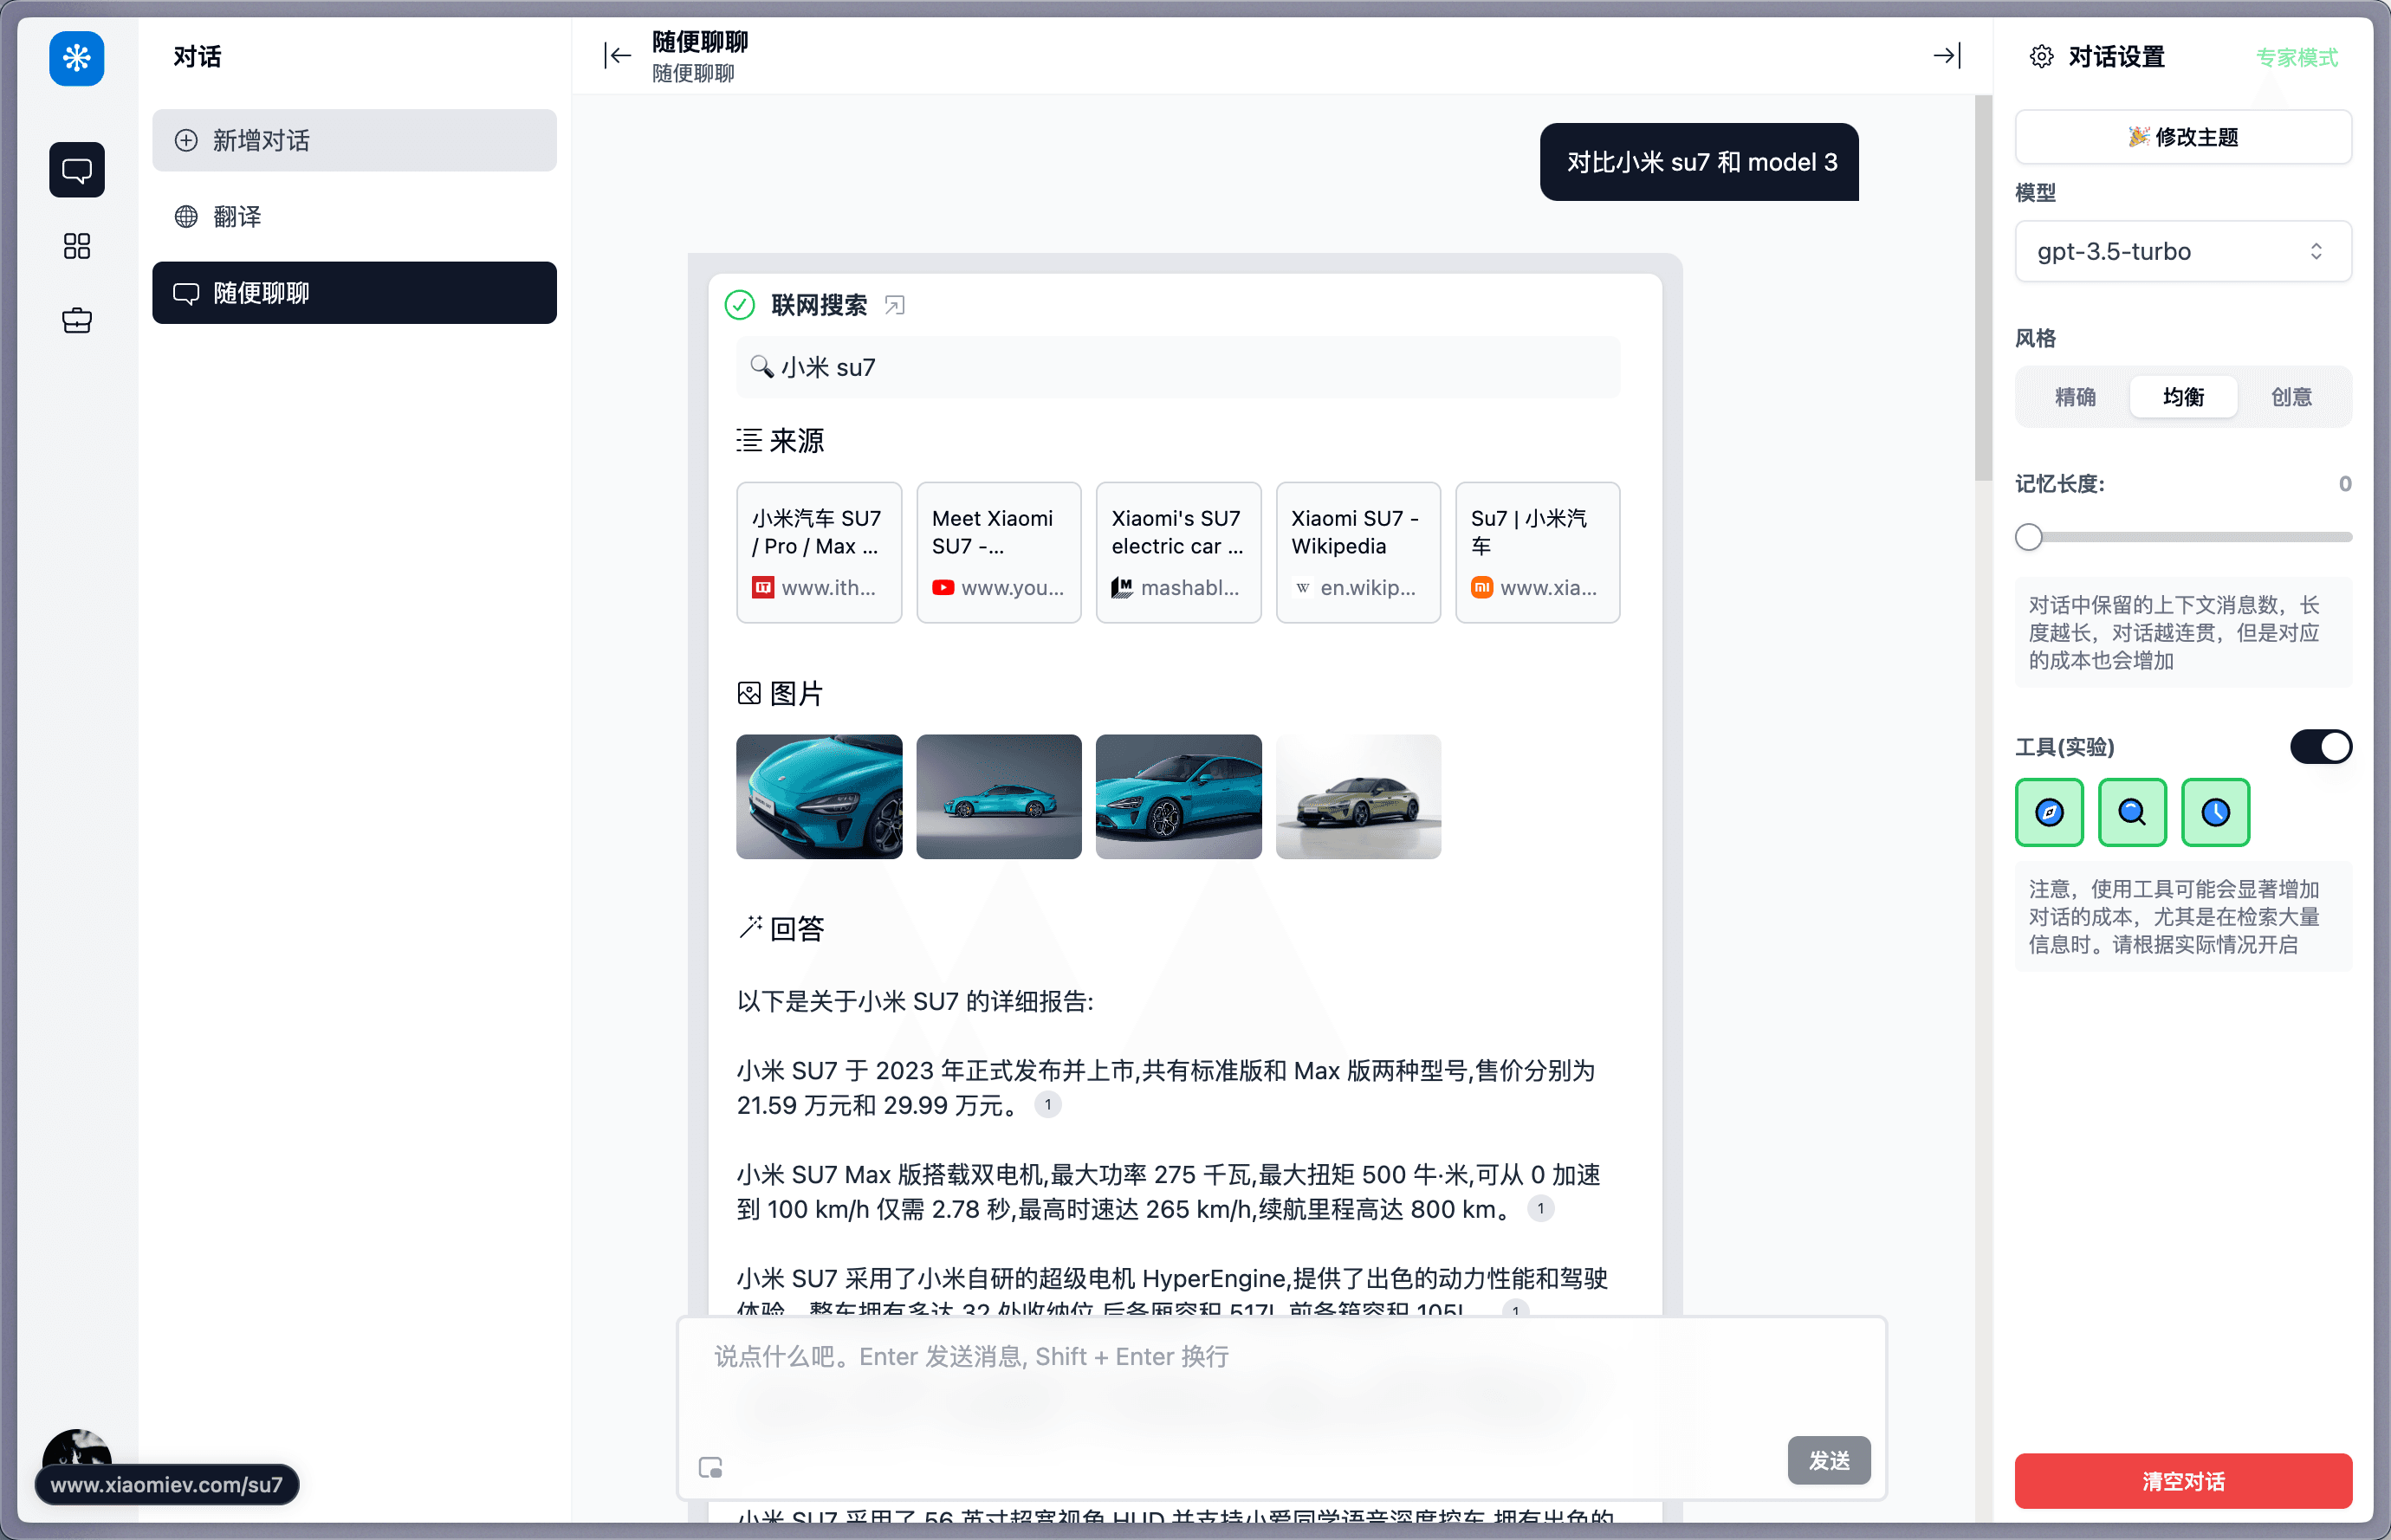
Task: Select the 均衡 style option
Action: [2183, 397]
